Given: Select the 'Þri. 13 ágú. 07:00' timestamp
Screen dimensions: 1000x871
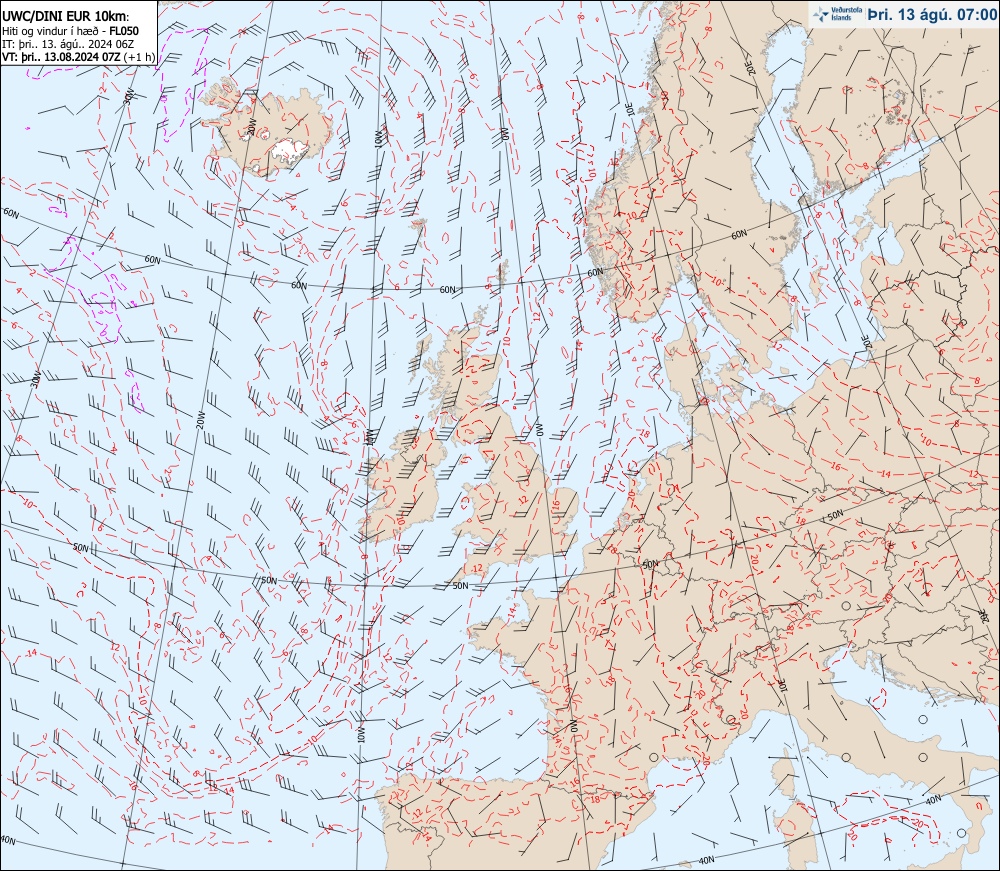Looking at the screenshot, I should (x=932, y=14).
